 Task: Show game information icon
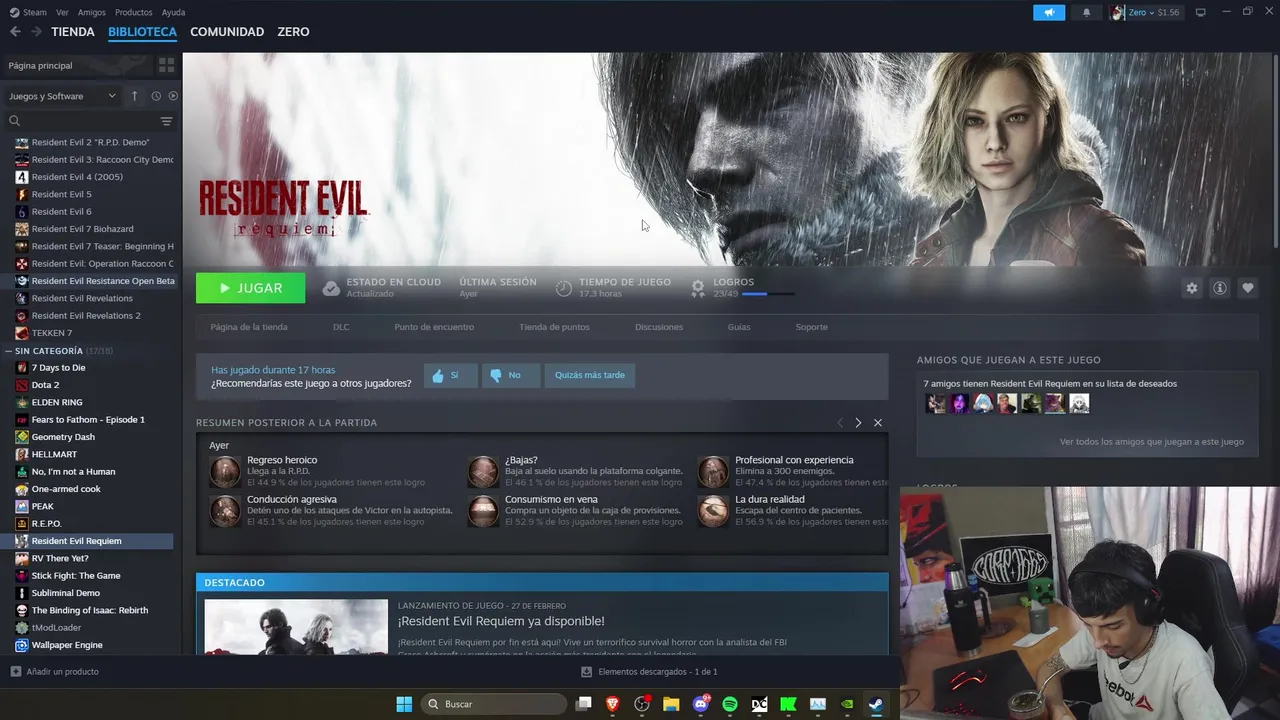click(1220, 288)
